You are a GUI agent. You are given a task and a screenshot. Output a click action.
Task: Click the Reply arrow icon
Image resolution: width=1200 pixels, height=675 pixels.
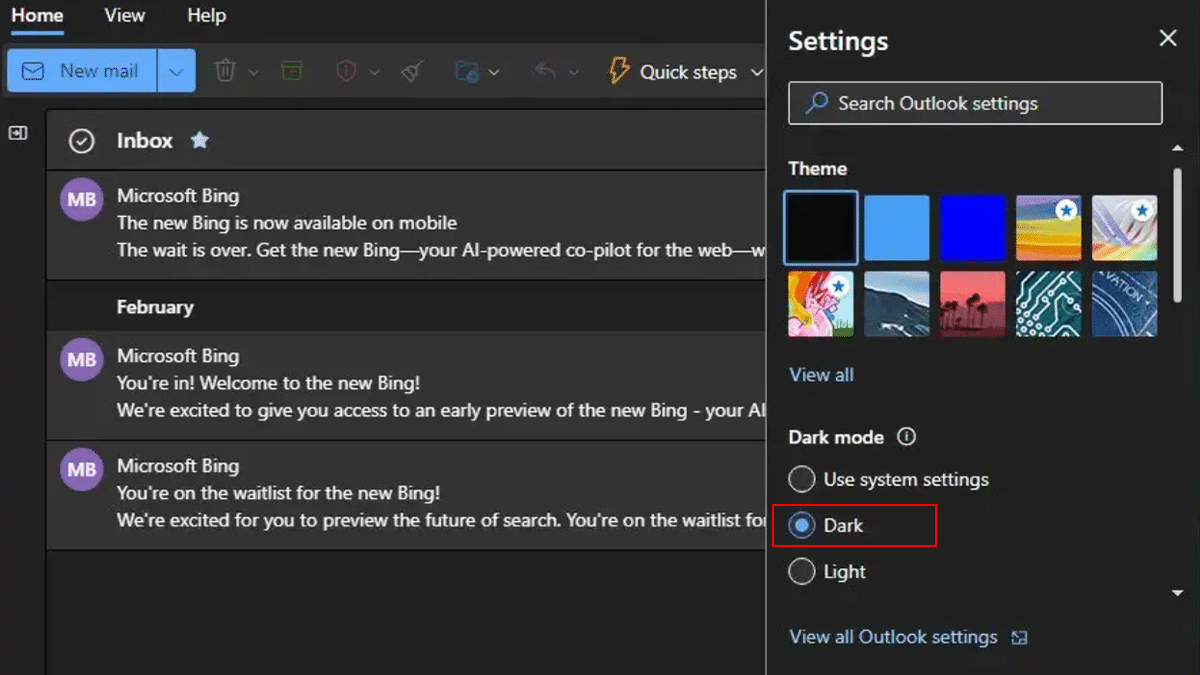545,71
